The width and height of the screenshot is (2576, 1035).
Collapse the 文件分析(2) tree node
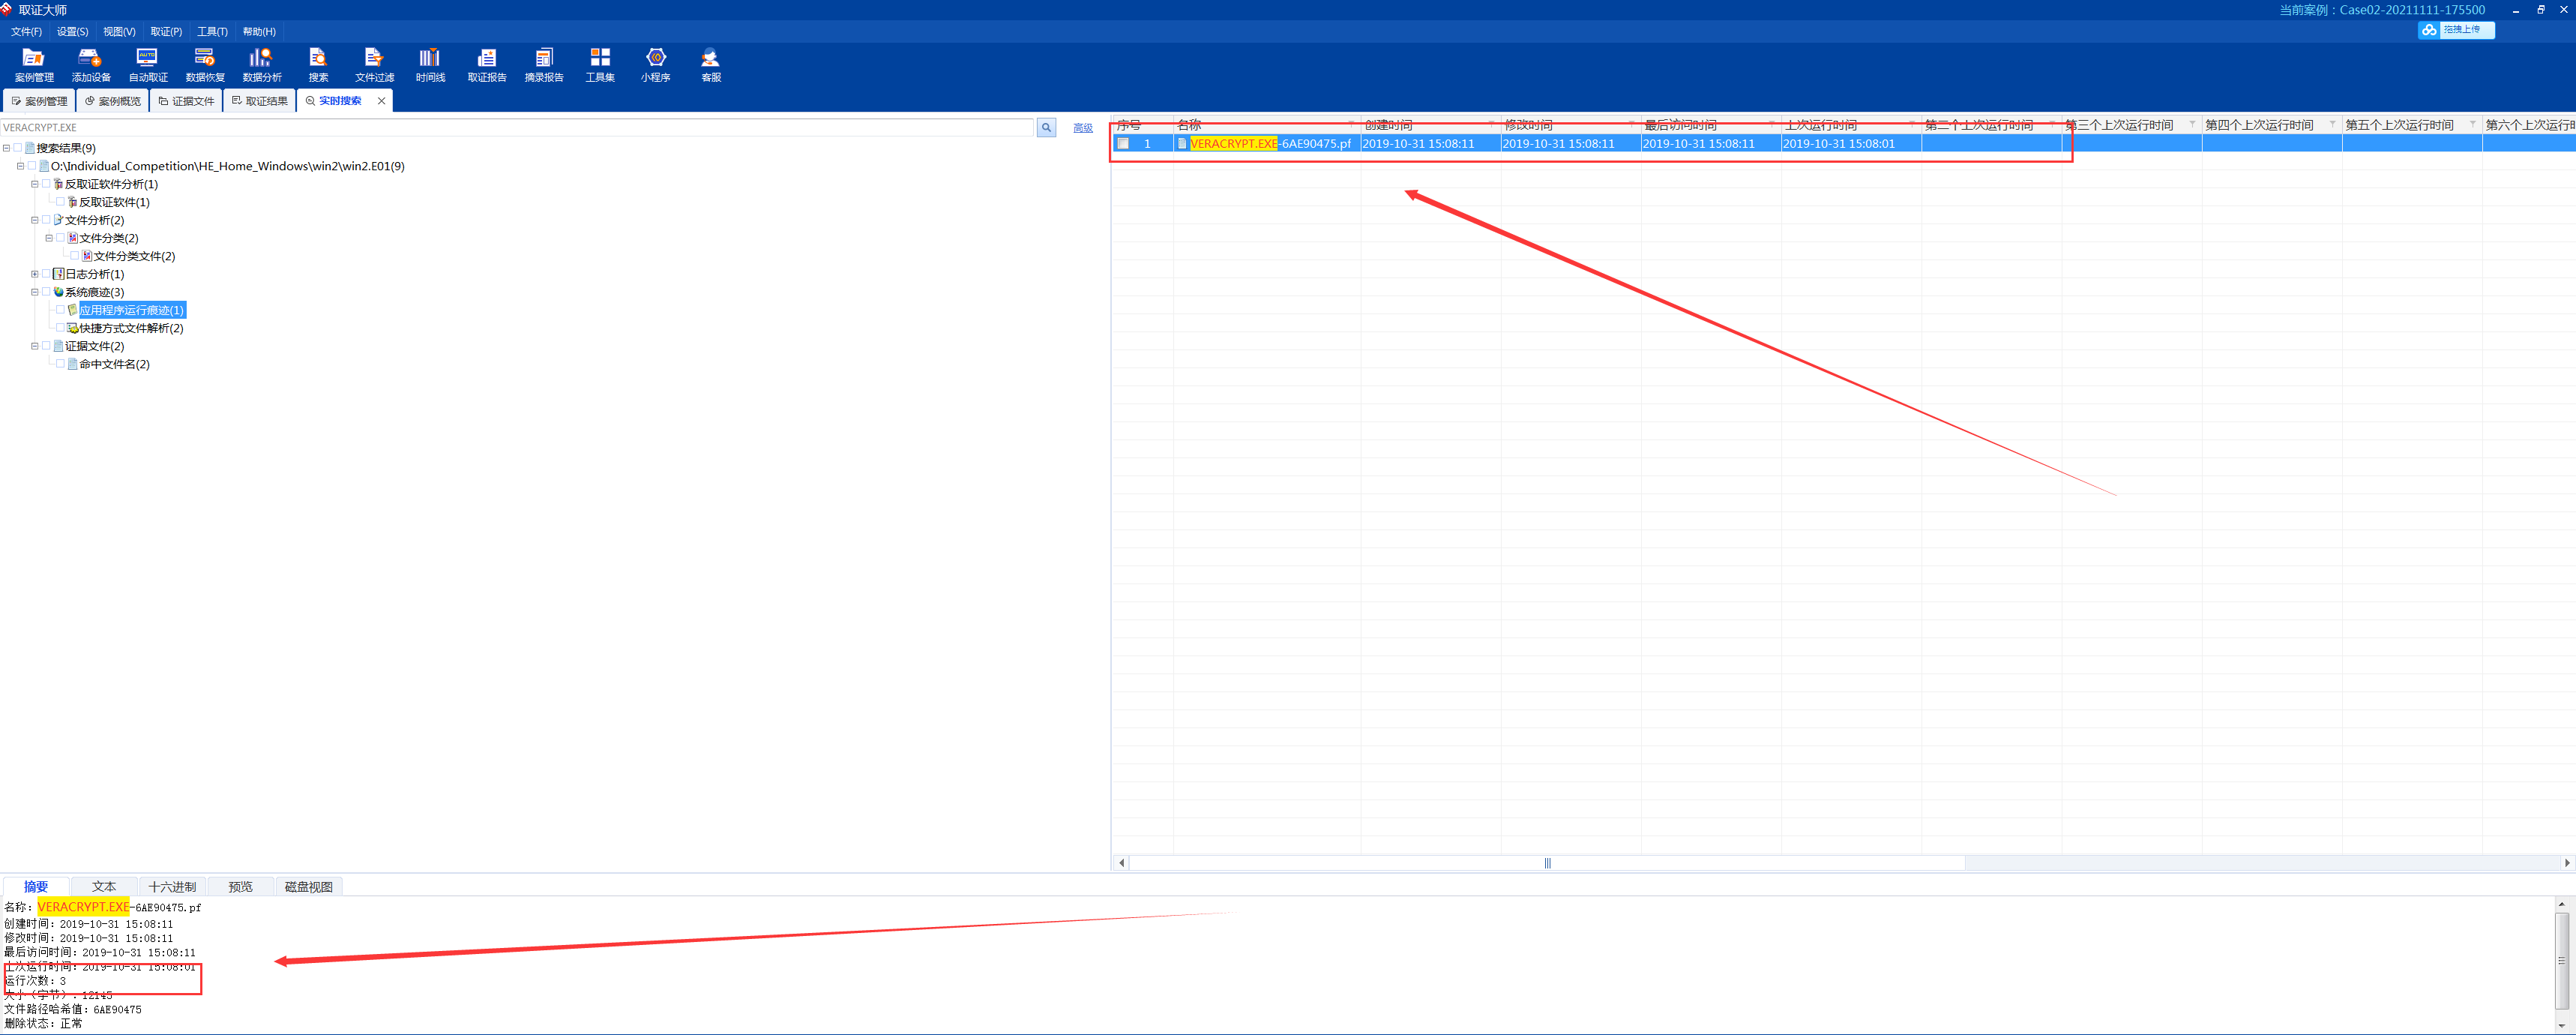click(34, 220)
